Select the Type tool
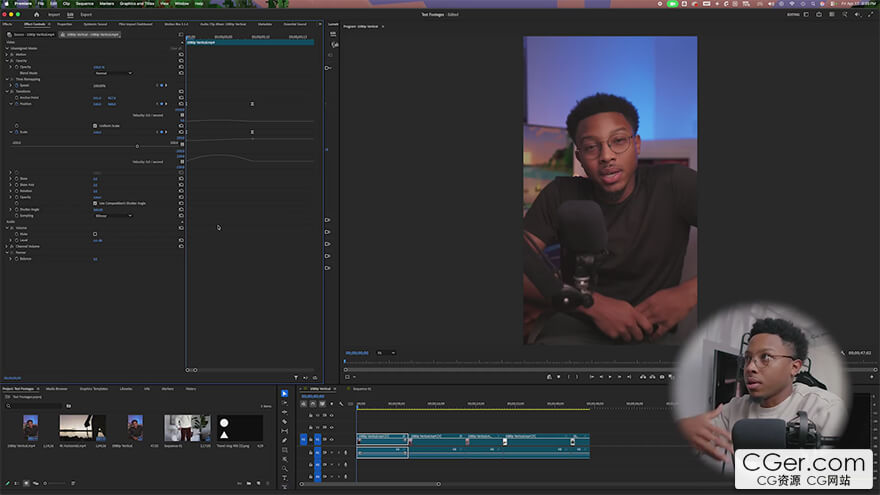Viewport: 880px width, 495px height. (285, 478)
